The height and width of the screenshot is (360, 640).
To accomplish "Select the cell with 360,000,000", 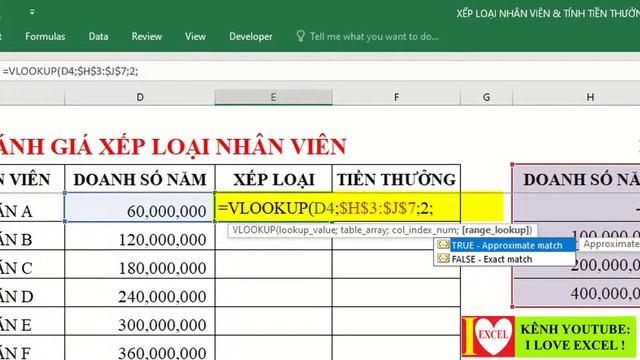I will [140, 348].
